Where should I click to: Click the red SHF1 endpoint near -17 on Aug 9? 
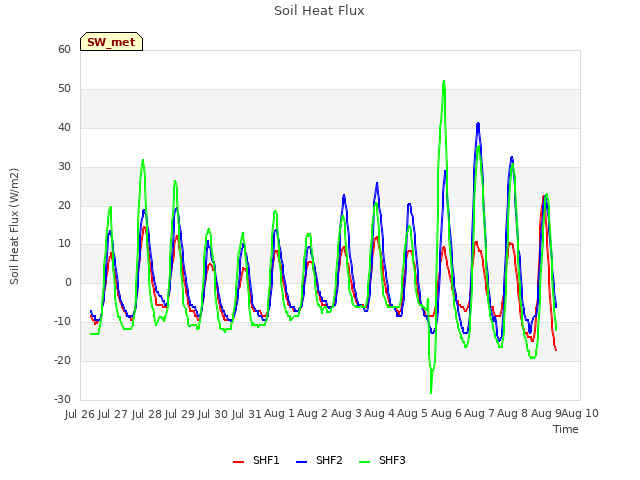click(x=556, y=350)
